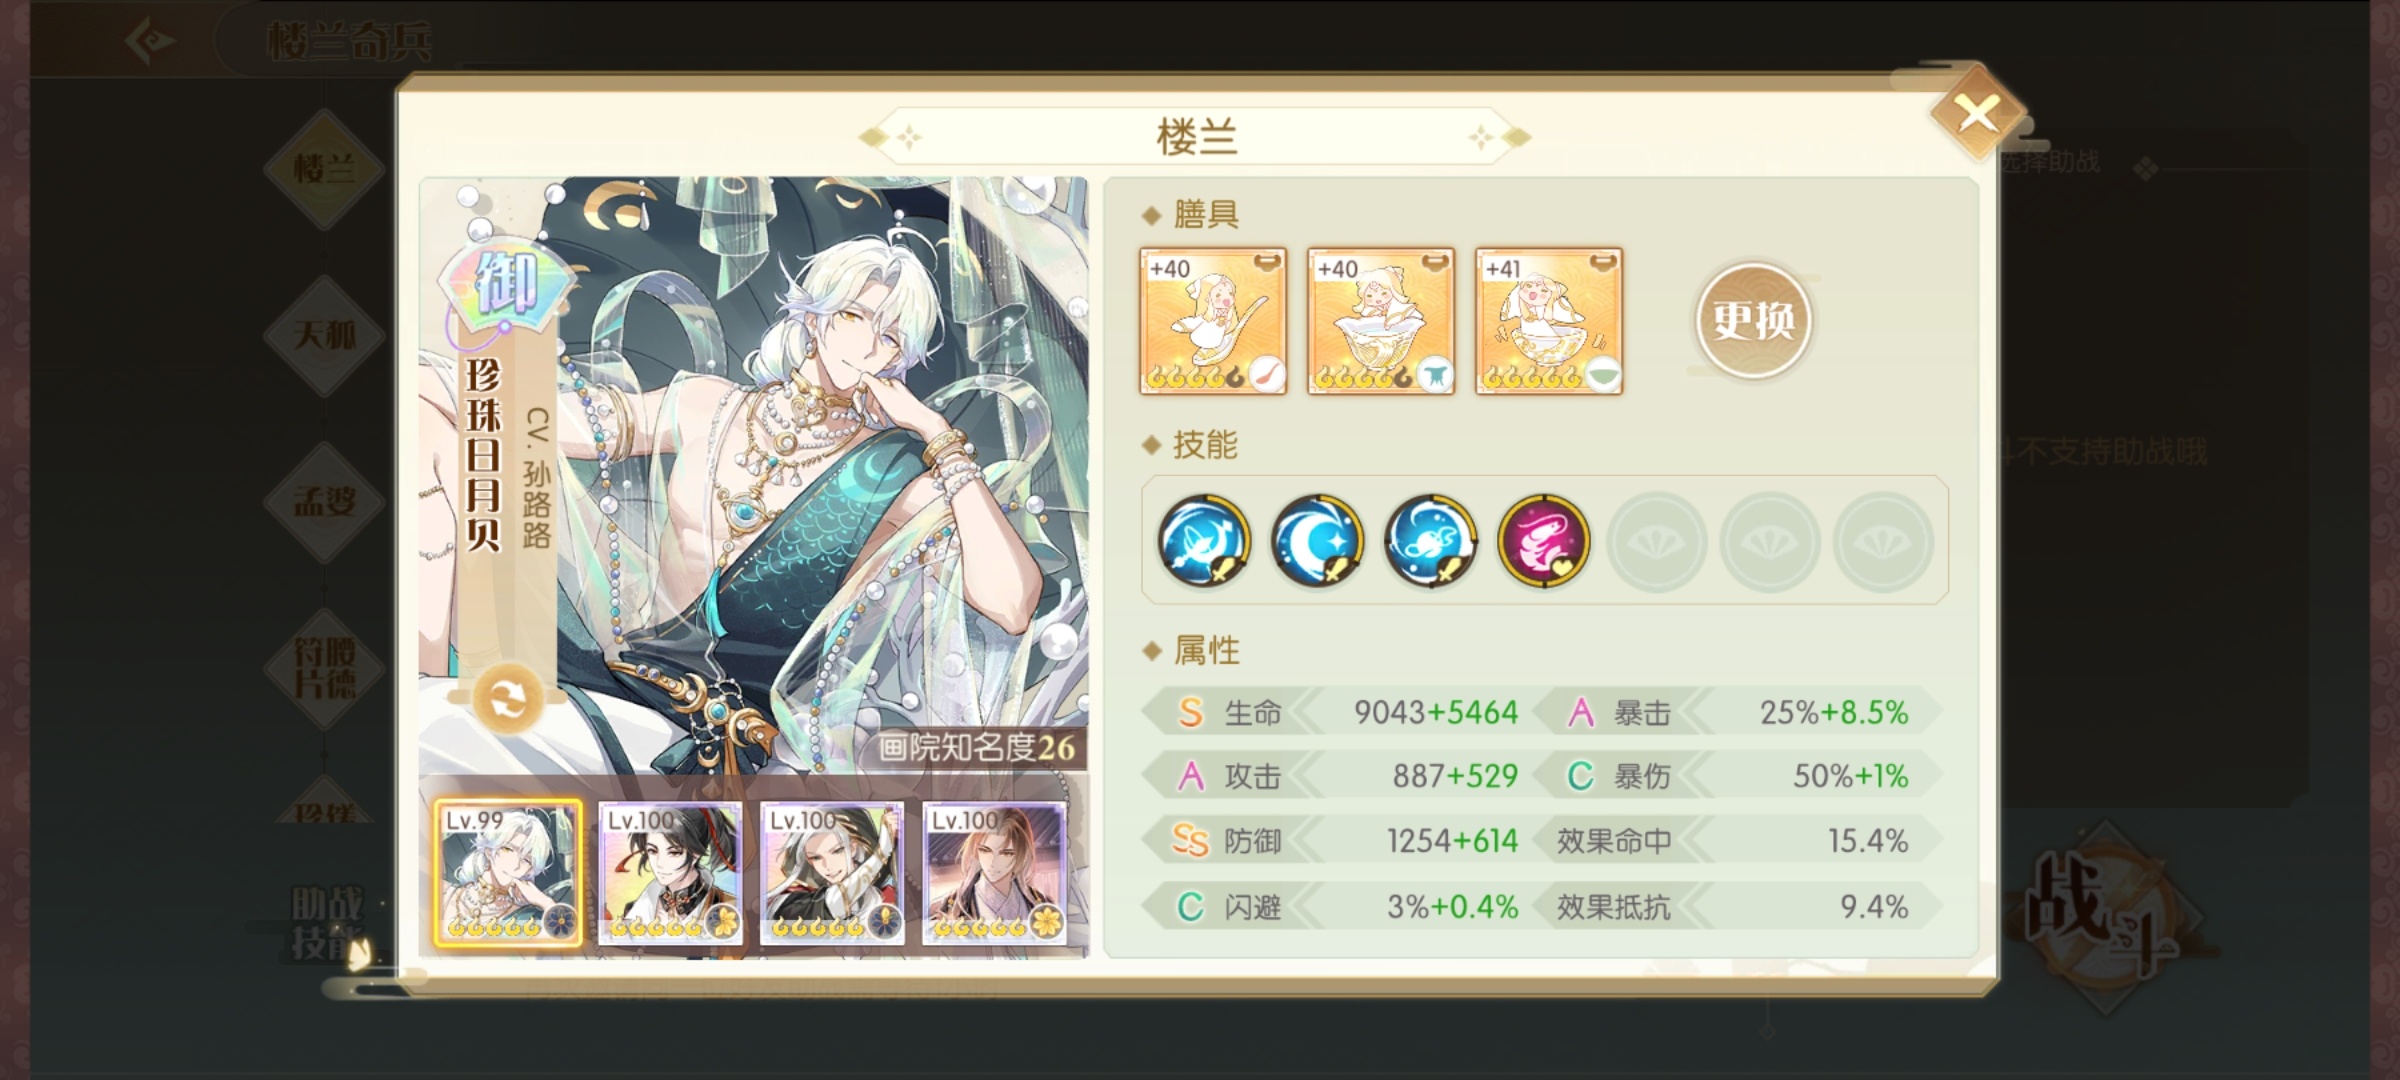Select the Lv.99 white-haired character thumbnail

(x=508, y=873)
